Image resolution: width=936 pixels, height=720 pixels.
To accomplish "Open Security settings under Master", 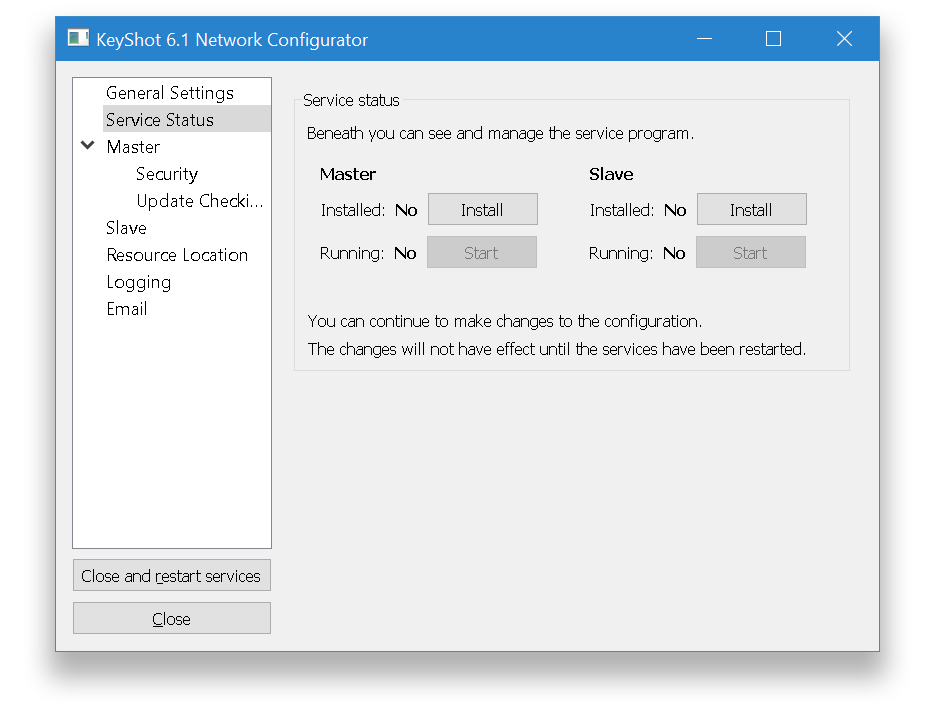I will (x=167, y=174).
